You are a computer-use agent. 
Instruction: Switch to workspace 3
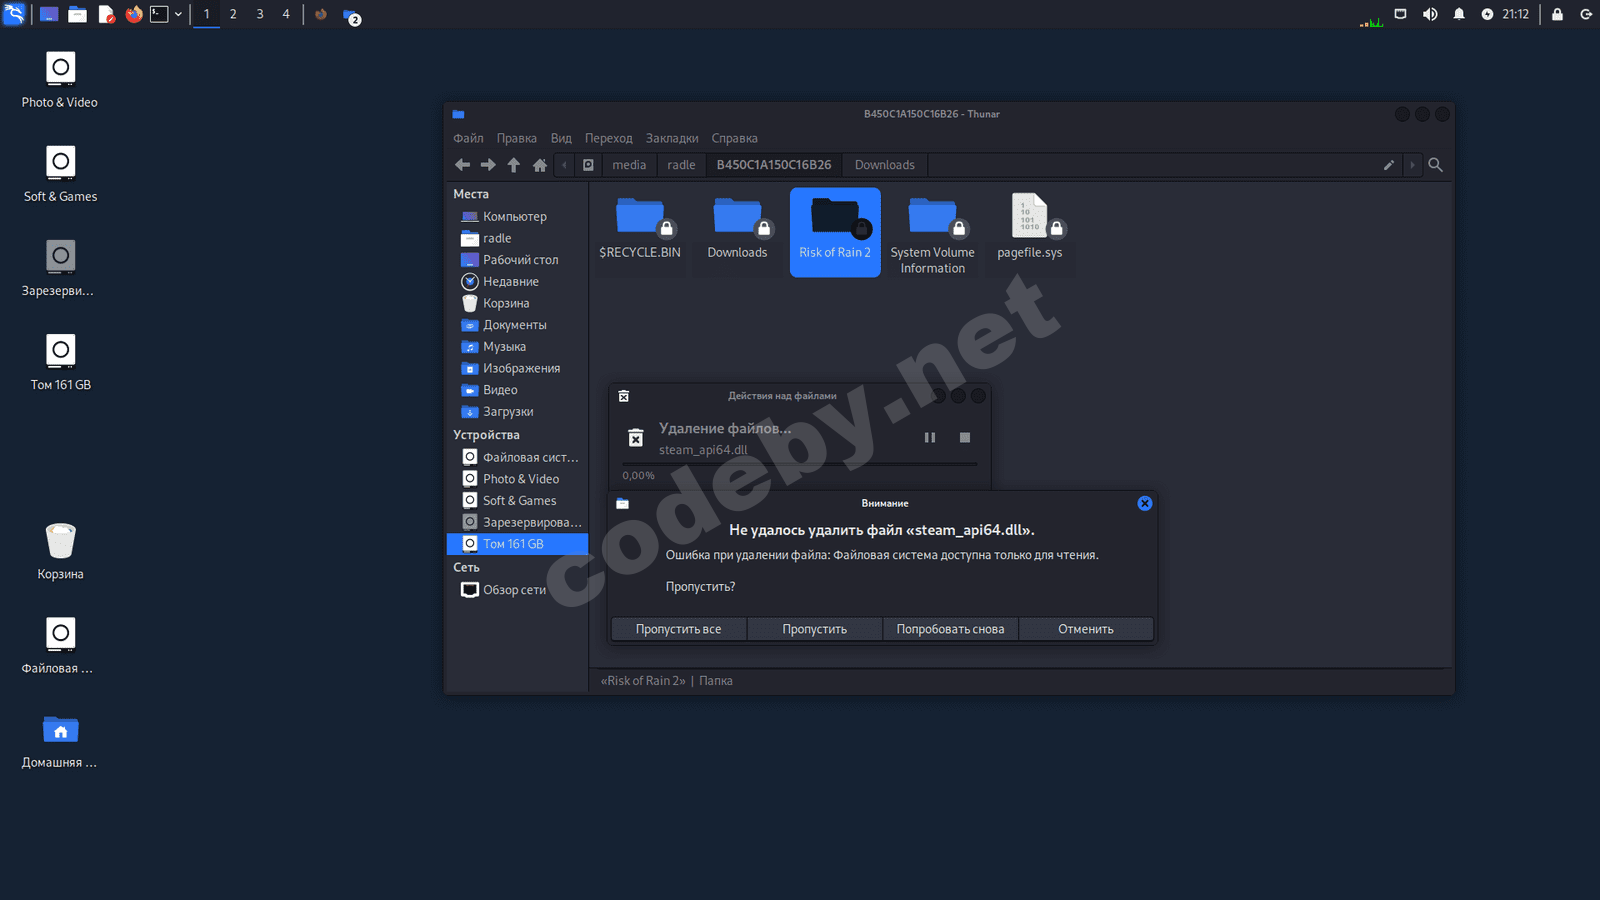[260, 14]
